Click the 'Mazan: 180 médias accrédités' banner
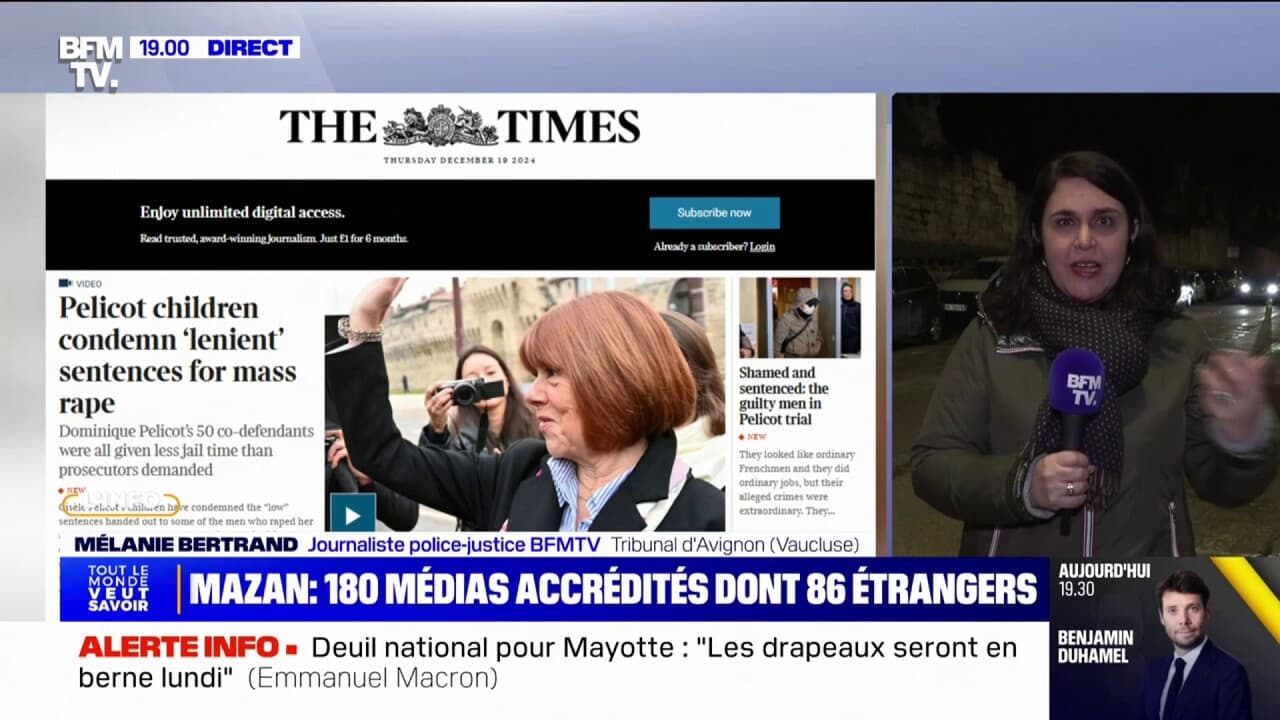This screenshot has width=1280, height=720. (612, 589)
